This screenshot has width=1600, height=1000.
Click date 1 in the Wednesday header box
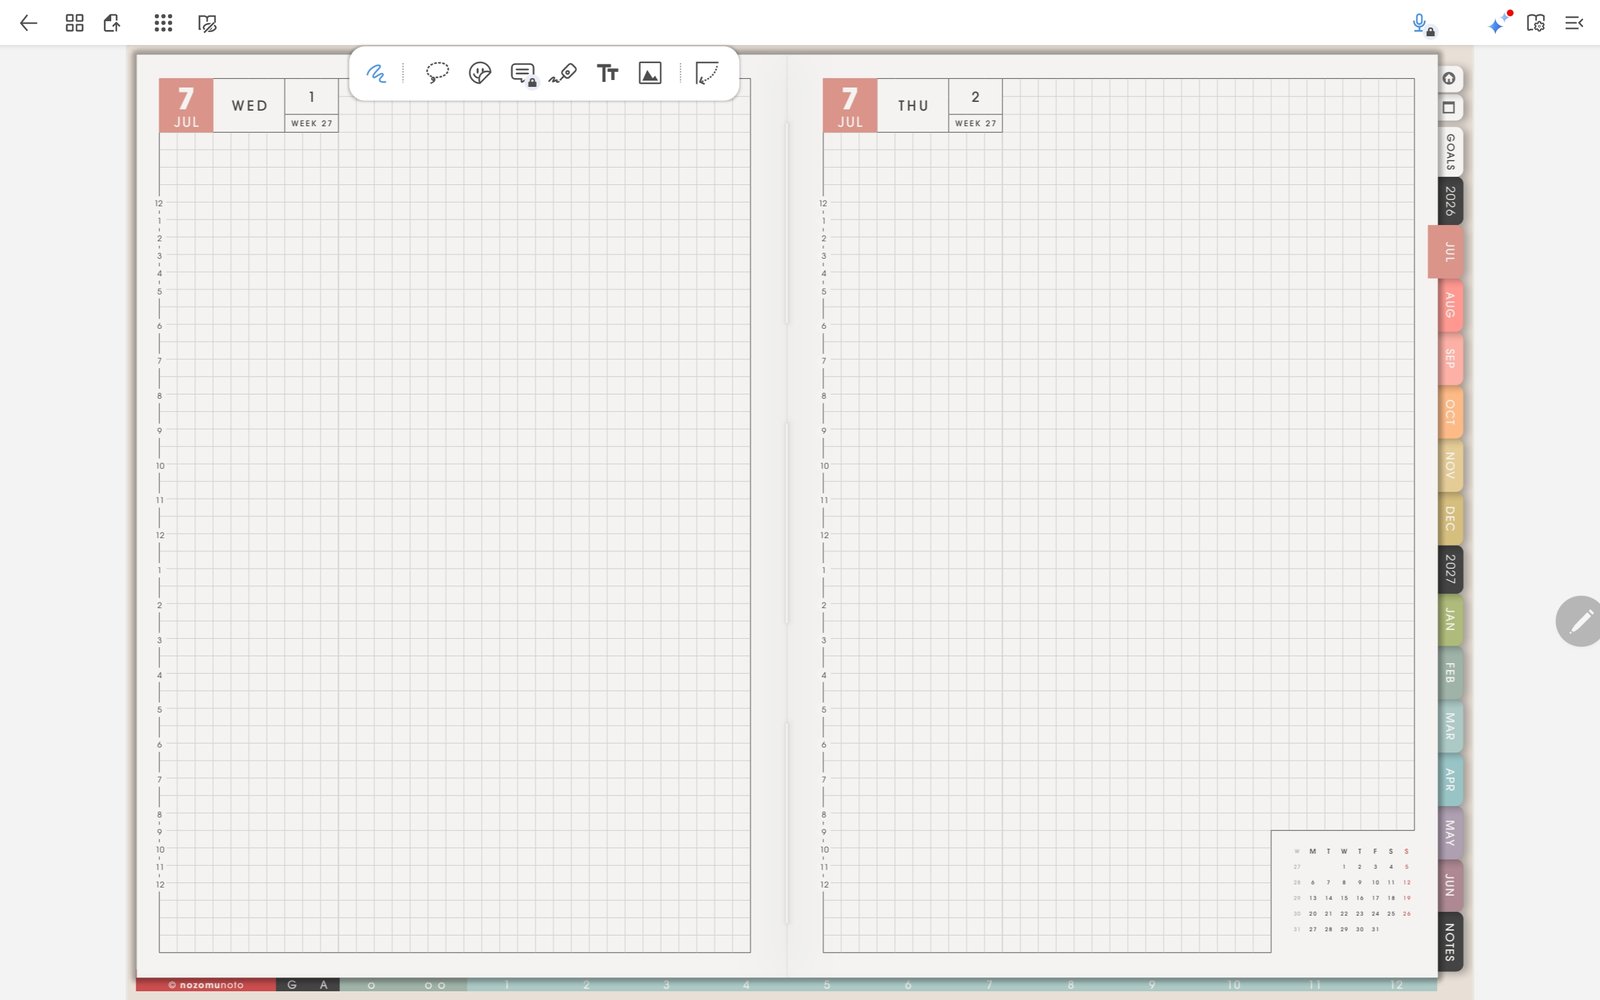pos(312,97)
